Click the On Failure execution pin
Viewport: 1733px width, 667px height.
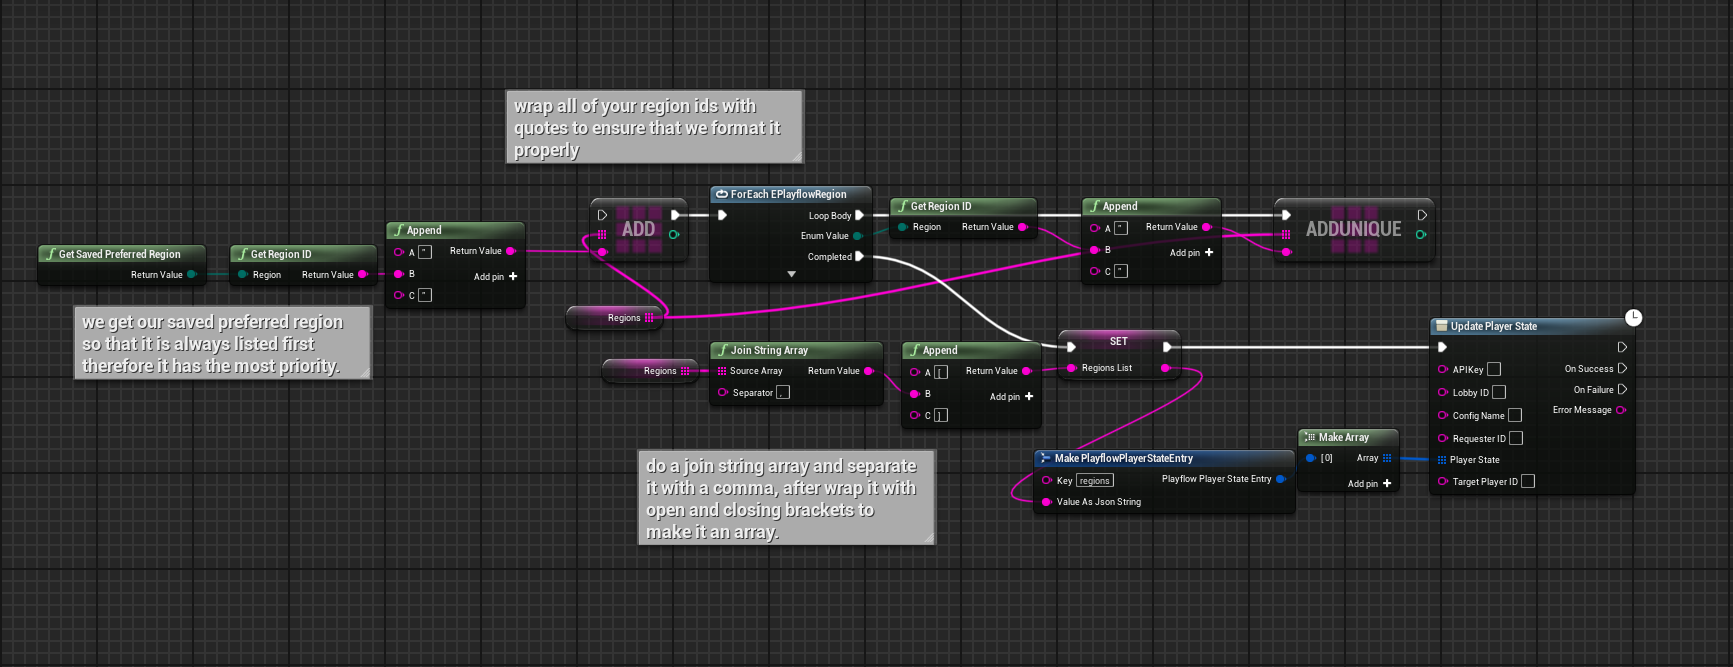tap(1622, 389)
